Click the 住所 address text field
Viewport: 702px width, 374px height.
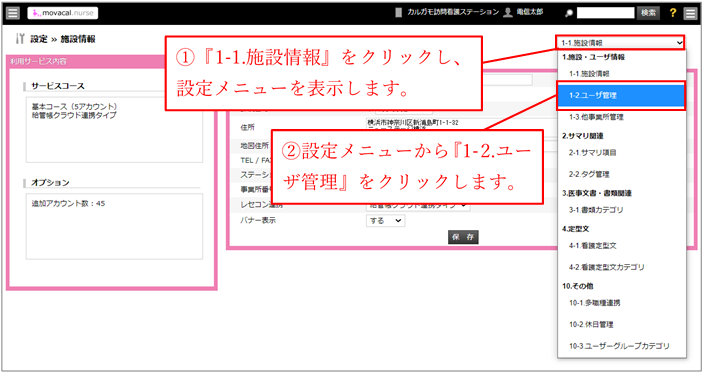[x=461, y=125]
